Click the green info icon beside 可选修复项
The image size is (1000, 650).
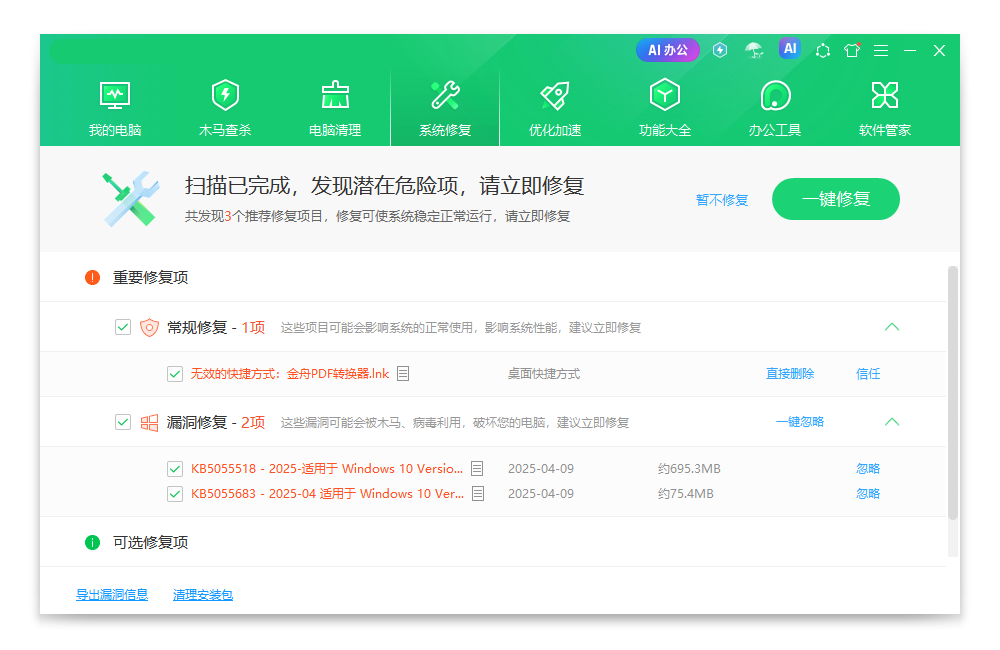(x=92, y=542)
